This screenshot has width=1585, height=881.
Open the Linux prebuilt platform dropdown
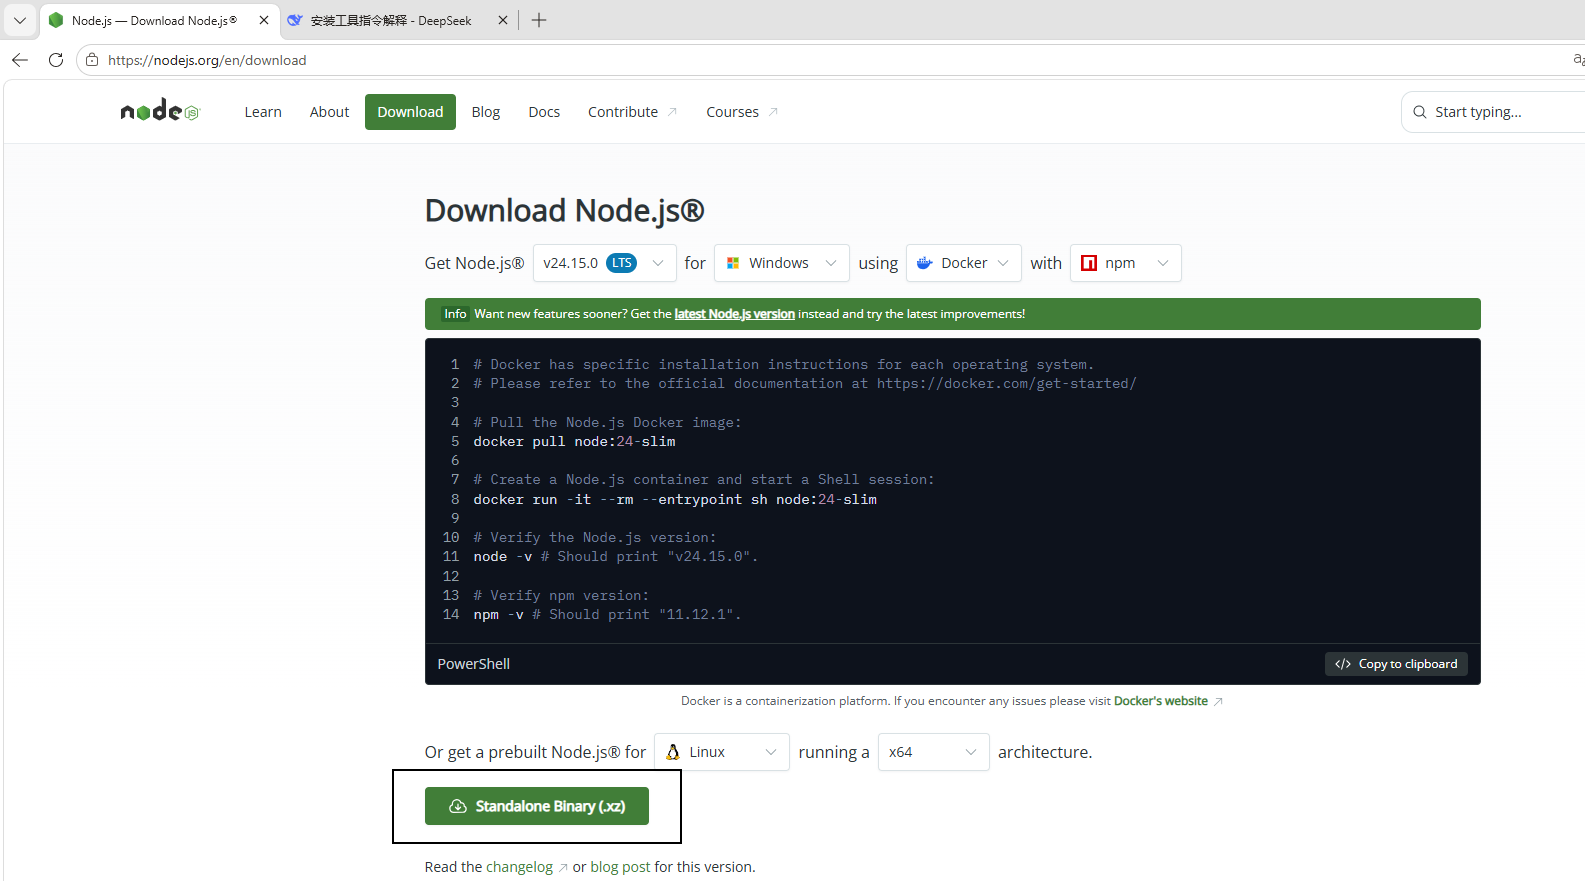(722, 752)
